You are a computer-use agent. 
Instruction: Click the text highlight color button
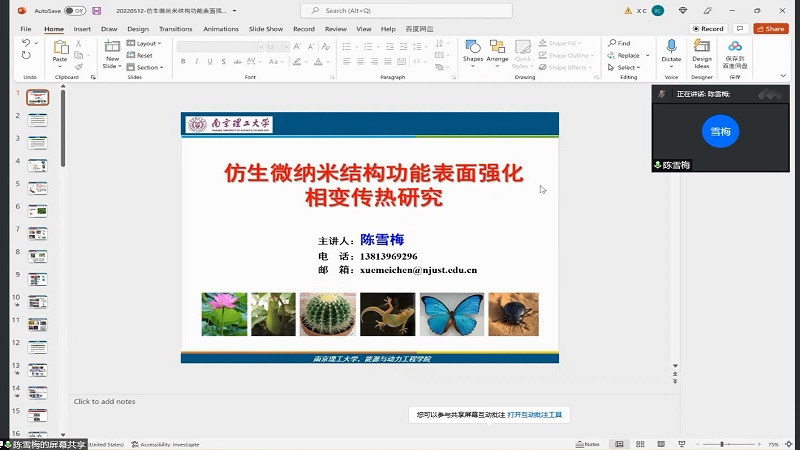tap(296, 61)
